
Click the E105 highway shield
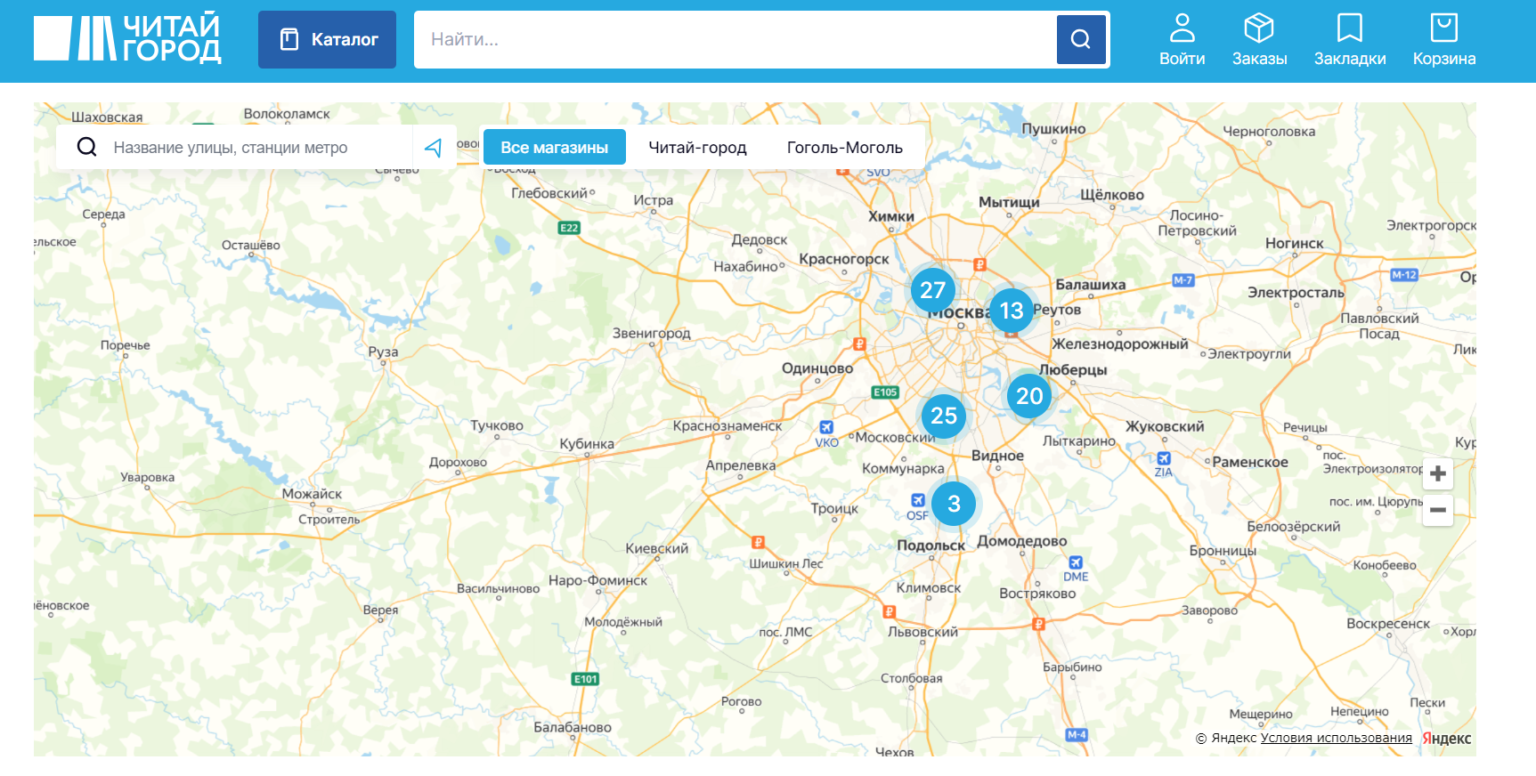[x=885, y=391]
